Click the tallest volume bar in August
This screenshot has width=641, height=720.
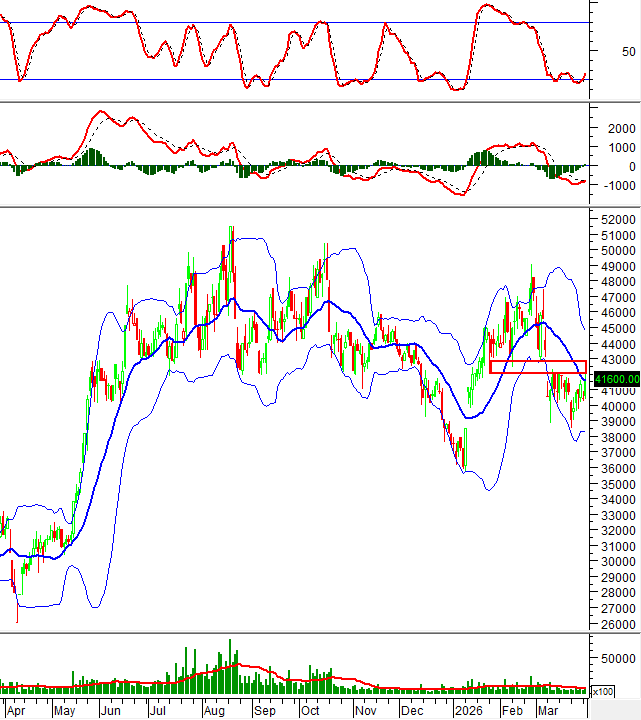pos(229,666)
